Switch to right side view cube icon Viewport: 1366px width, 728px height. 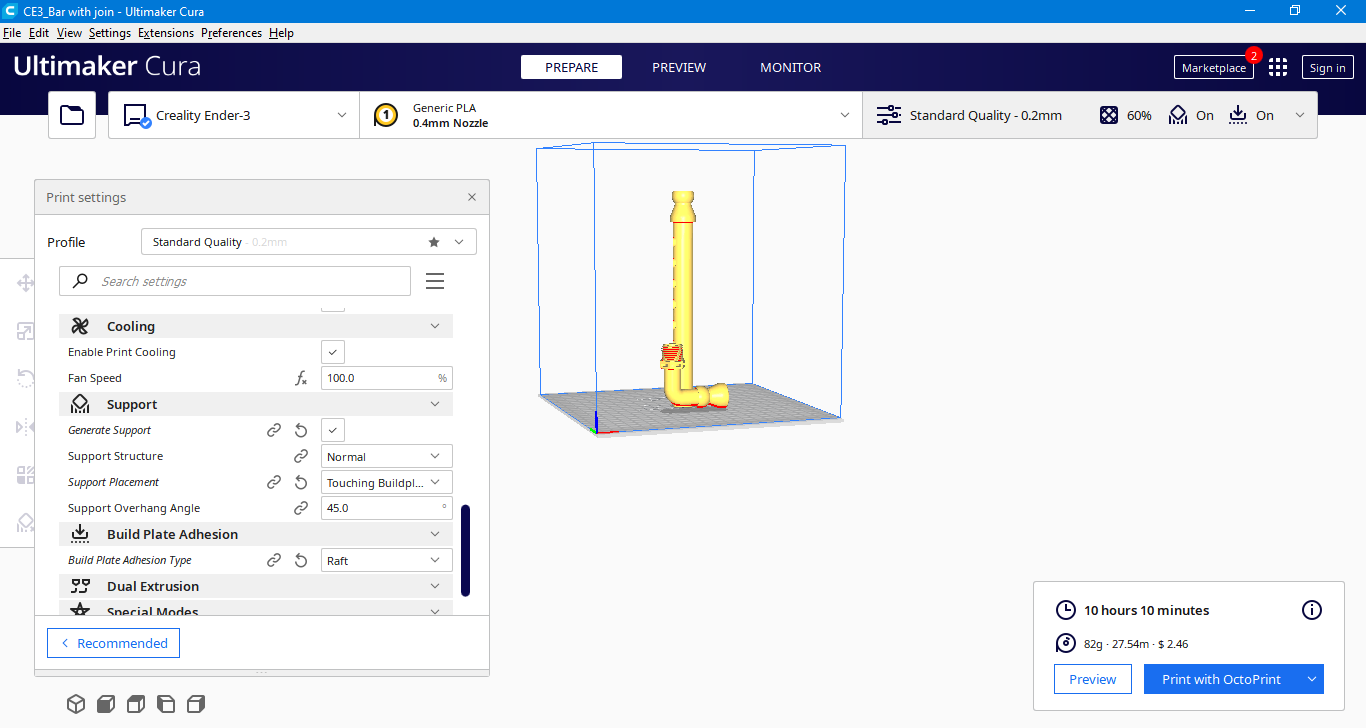[x=196, y=704]
